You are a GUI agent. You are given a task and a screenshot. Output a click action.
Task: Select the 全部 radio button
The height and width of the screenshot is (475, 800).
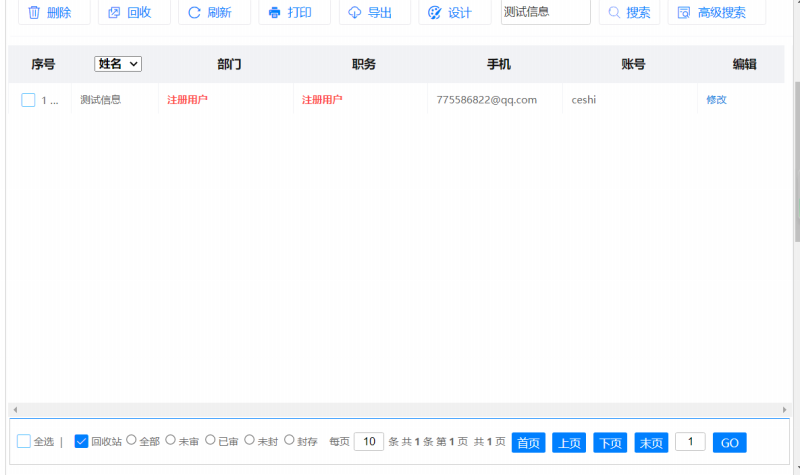131,440
